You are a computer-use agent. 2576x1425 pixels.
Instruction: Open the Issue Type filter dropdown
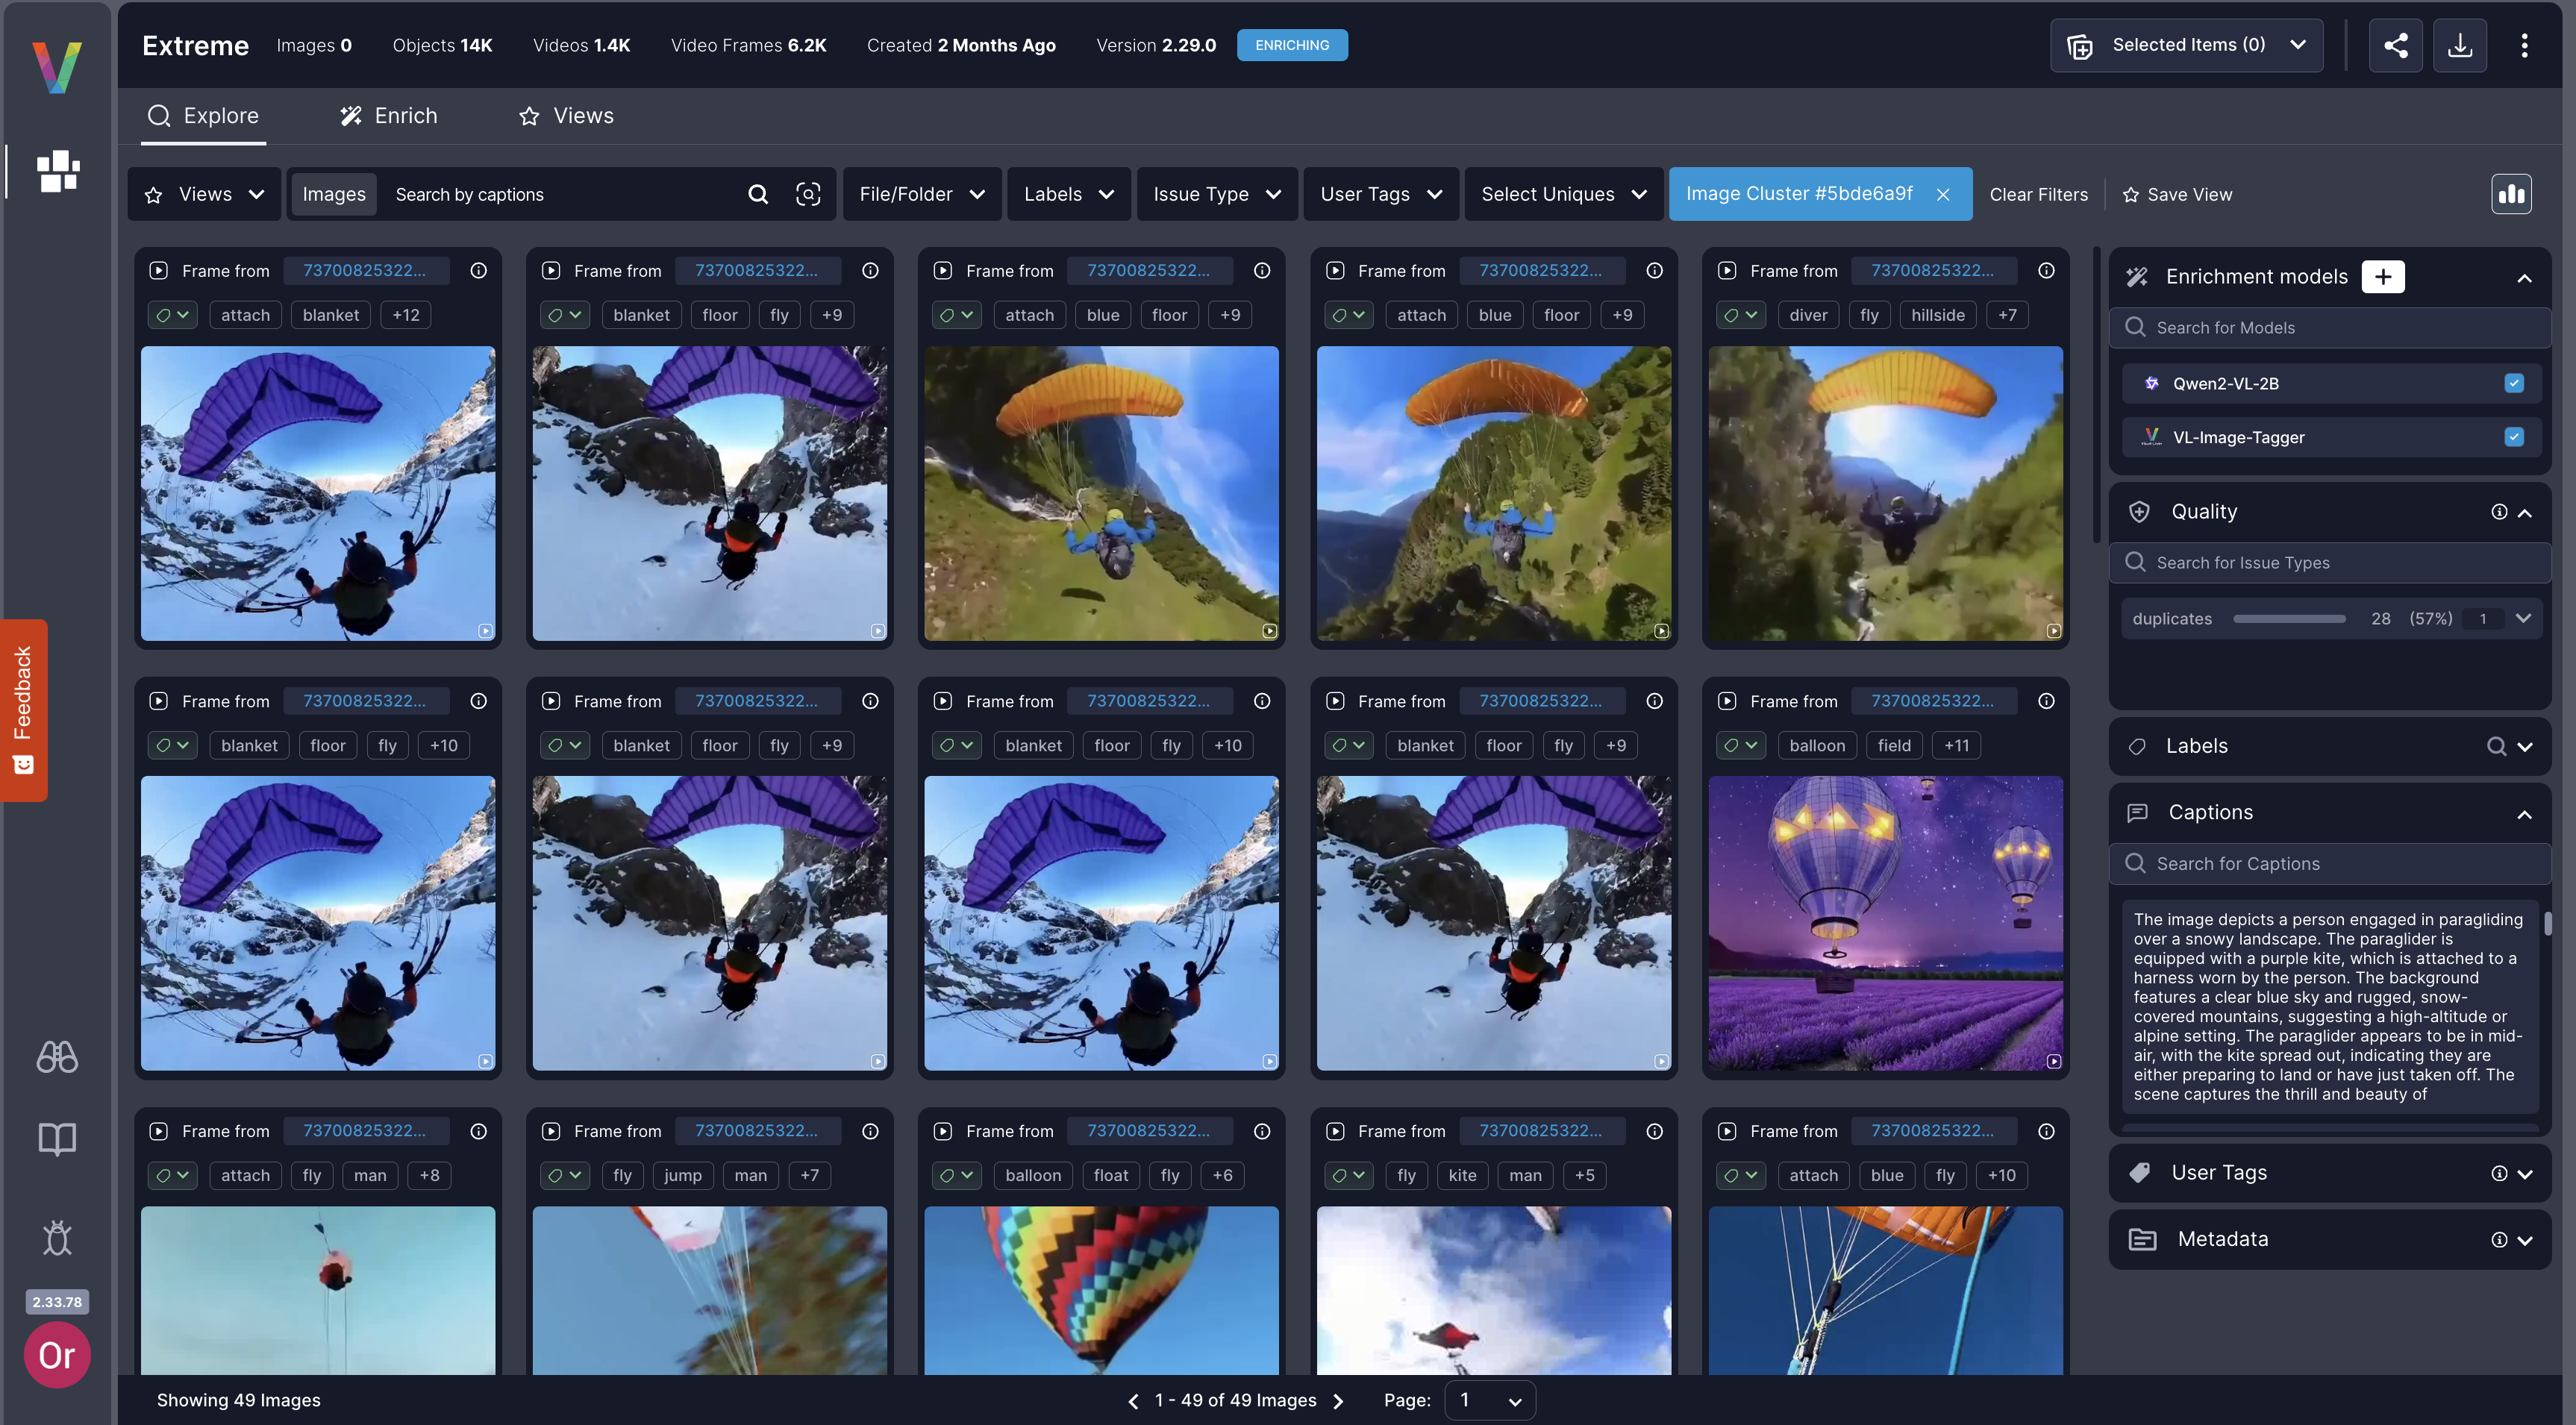tap(1217, 194)
